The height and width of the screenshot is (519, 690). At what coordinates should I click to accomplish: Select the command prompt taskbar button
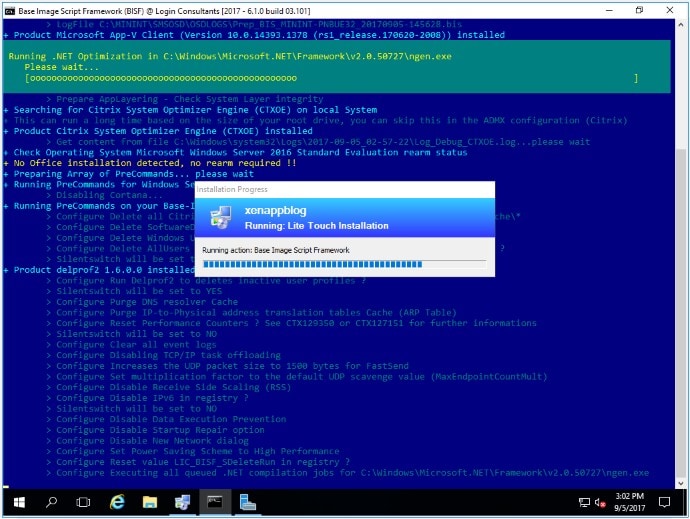tap(214, 502)
